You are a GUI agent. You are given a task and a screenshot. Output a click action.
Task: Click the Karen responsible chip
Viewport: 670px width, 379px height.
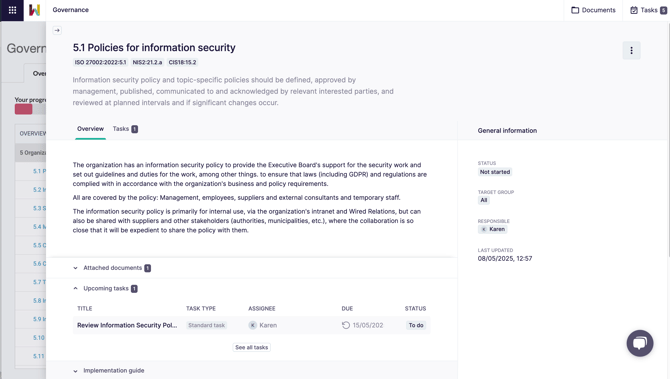493,229
